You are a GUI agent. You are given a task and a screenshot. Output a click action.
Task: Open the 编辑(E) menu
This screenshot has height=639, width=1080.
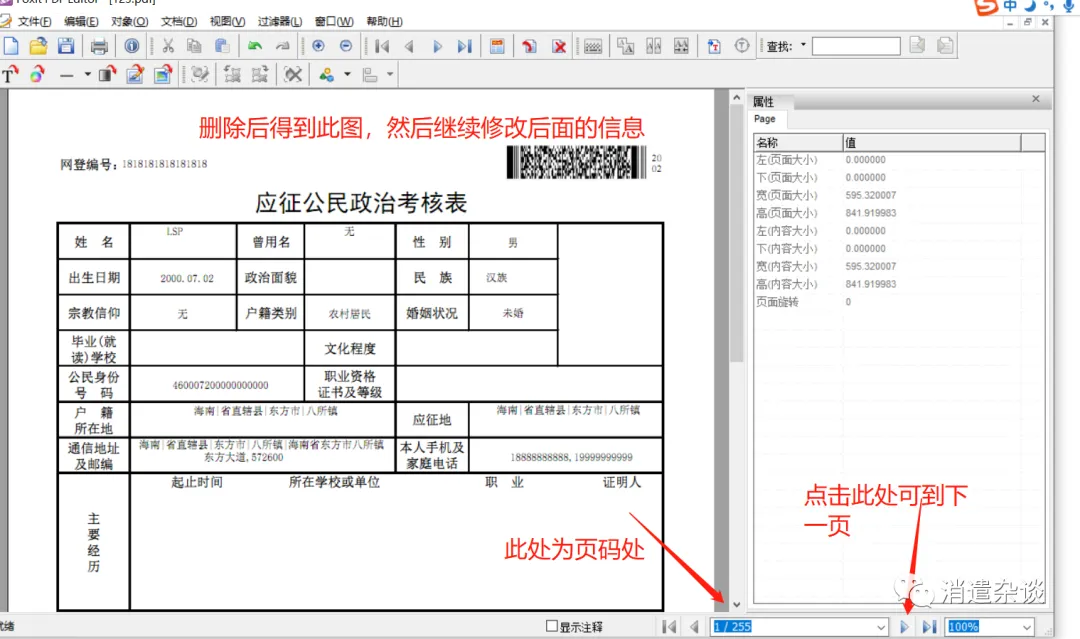point(81,21)
